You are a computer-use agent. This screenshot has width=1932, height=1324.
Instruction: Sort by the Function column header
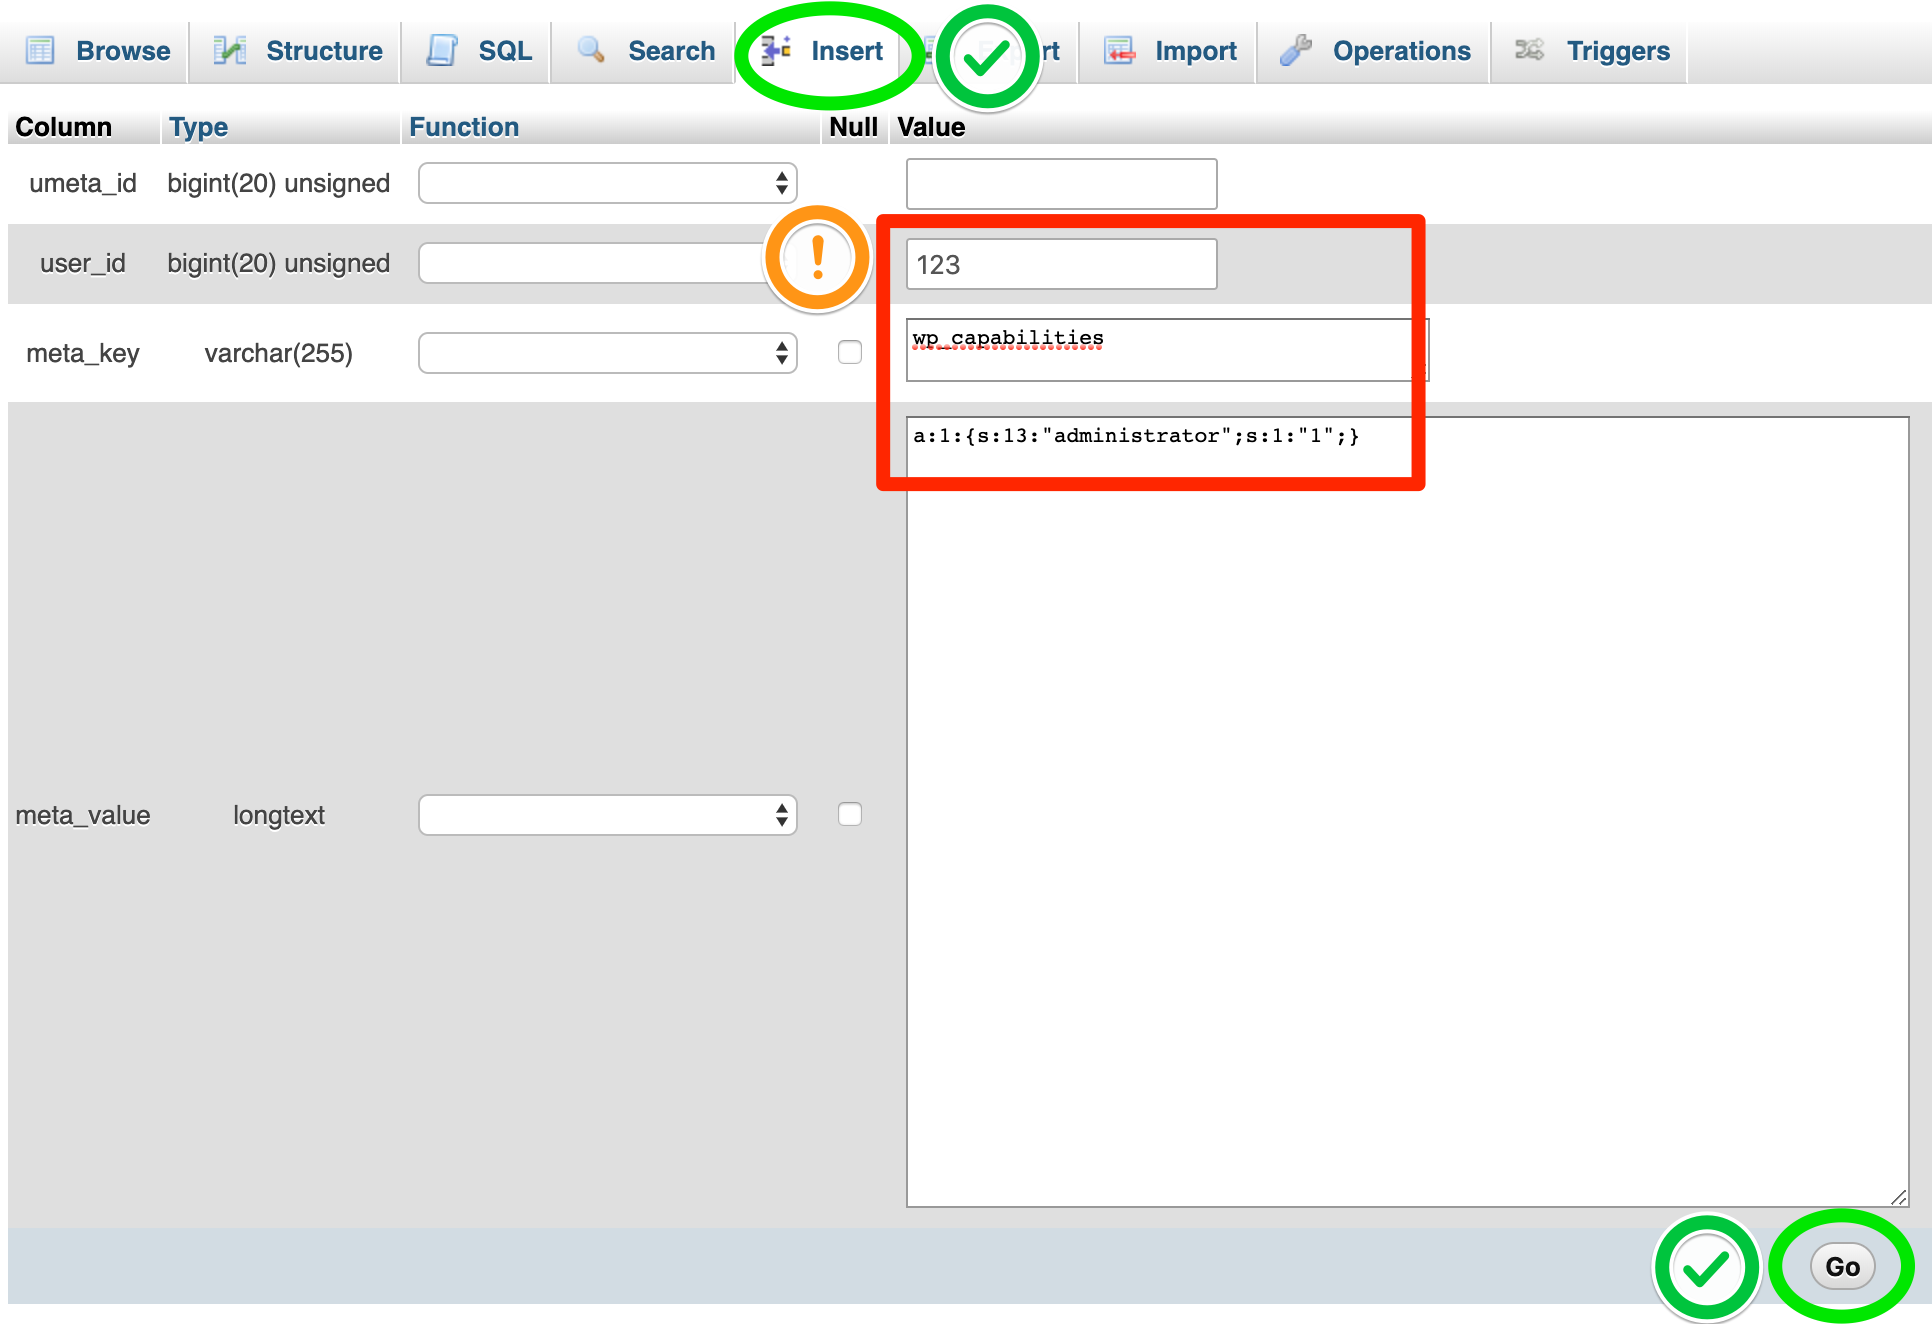[464, 127]
